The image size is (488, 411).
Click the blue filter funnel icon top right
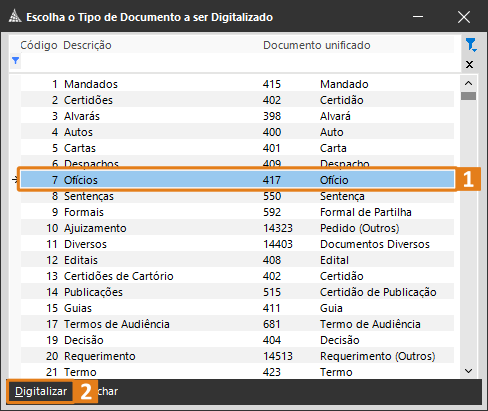[x=471, y=45]
